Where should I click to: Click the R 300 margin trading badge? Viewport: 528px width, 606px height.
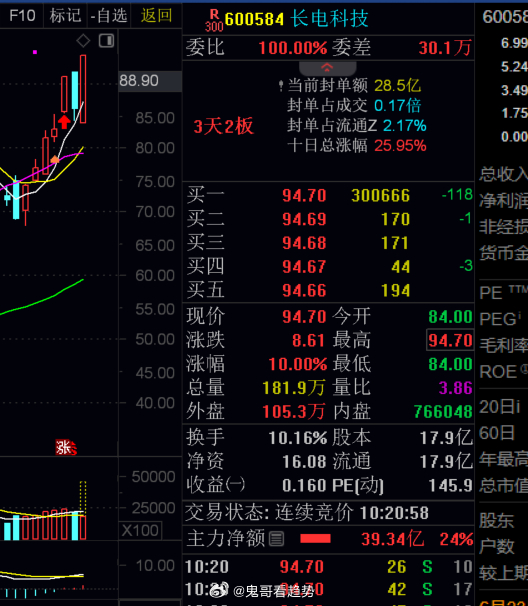click(214, 20)
